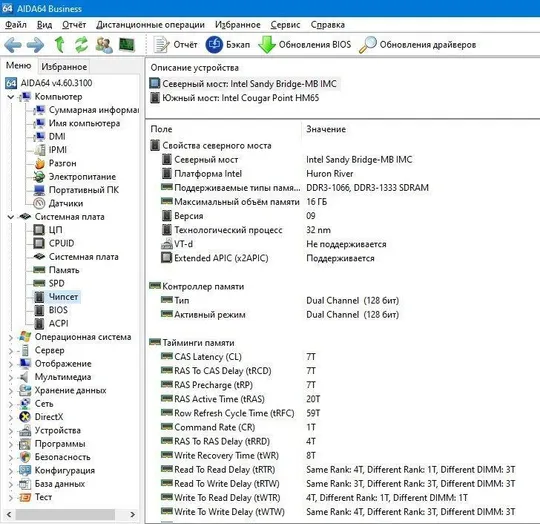Select the Максимальный объём памяти row
The image size is (540, 524).
244,202
